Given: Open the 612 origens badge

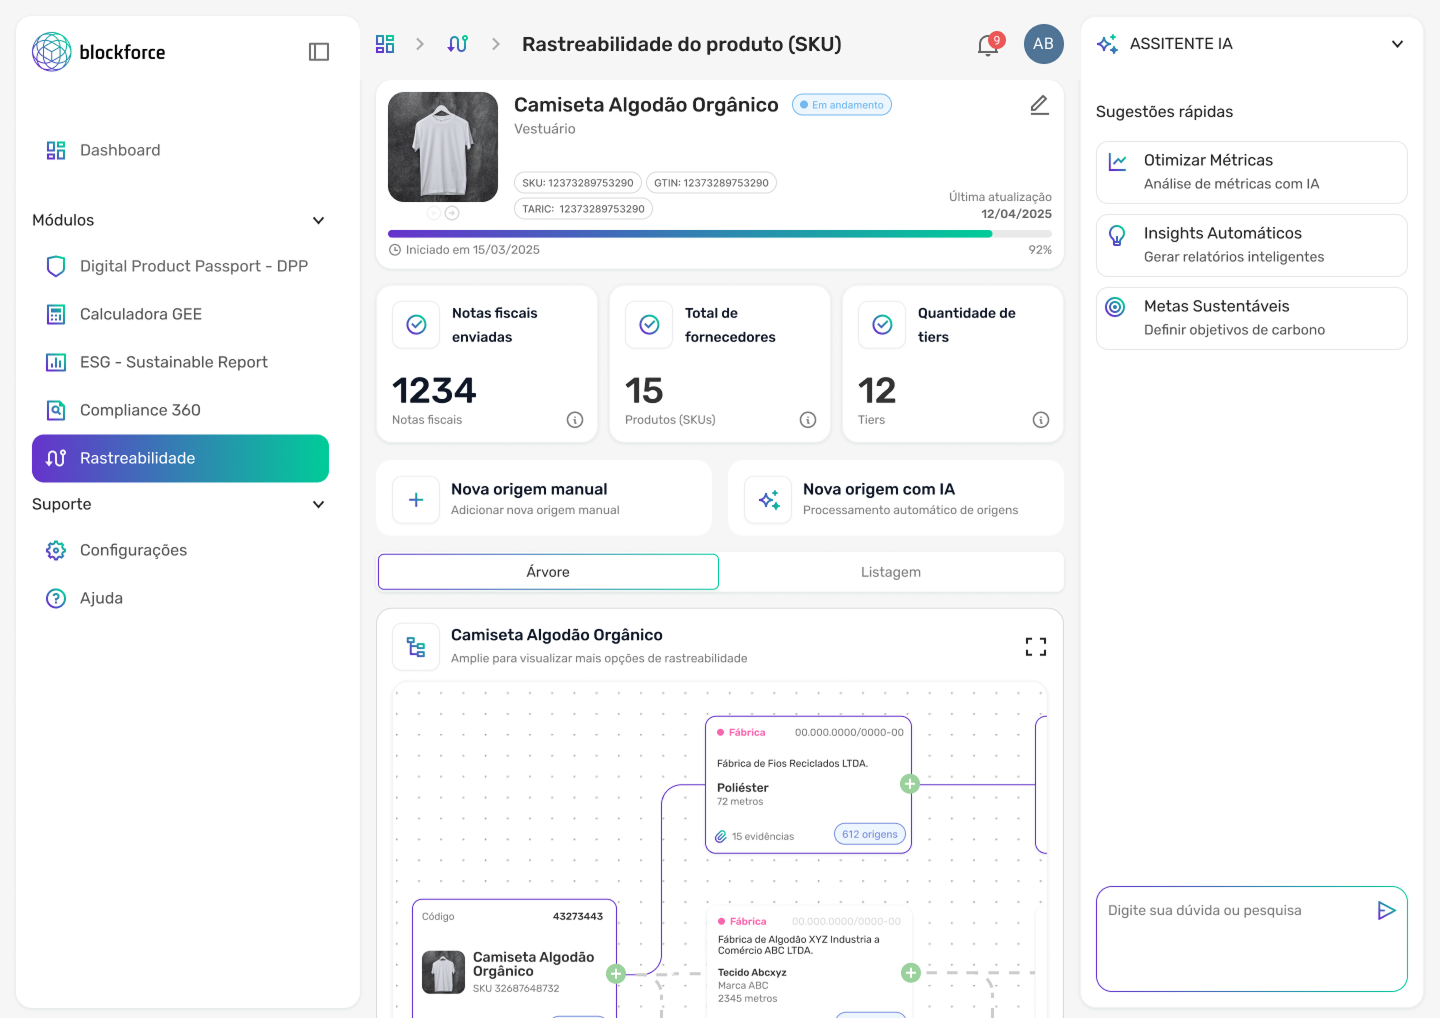Looking at the screenshot, I should pos(870,834).
